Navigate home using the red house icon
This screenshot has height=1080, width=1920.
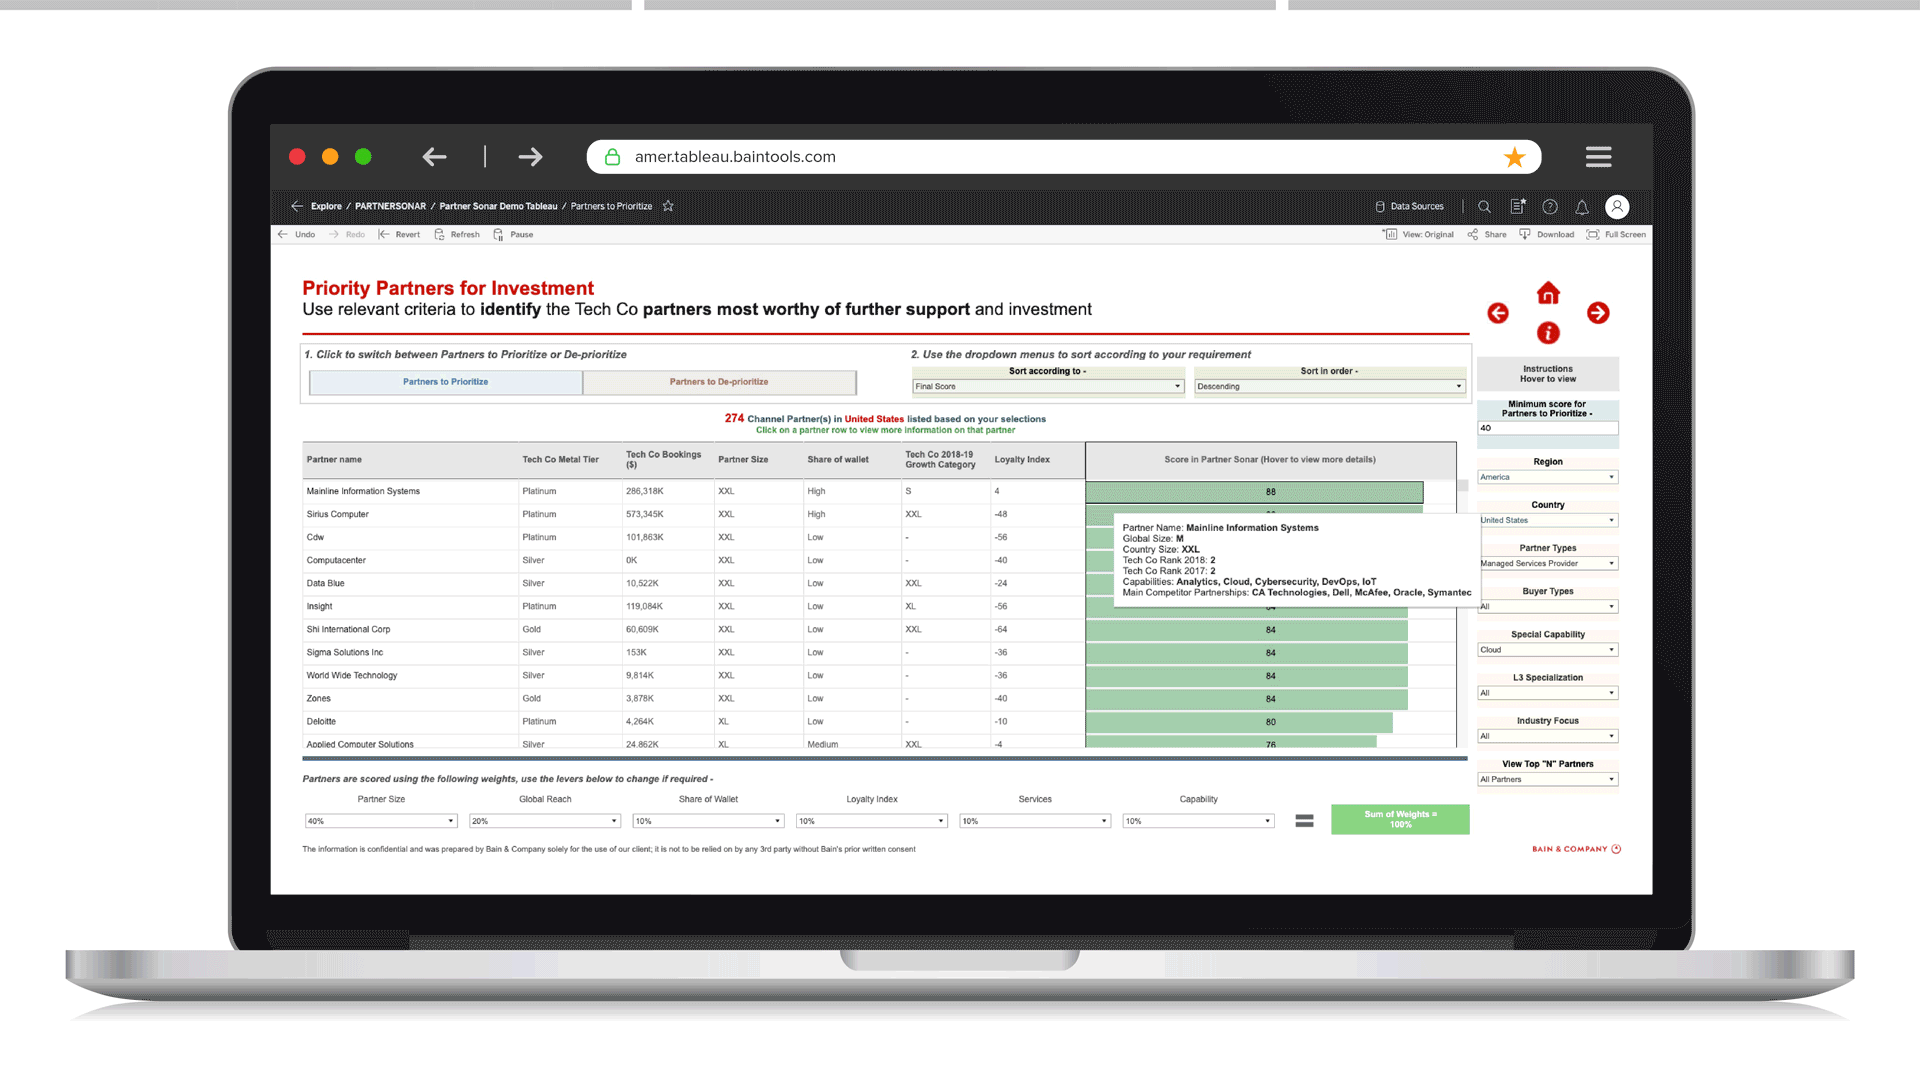(x=1547, y=294)
